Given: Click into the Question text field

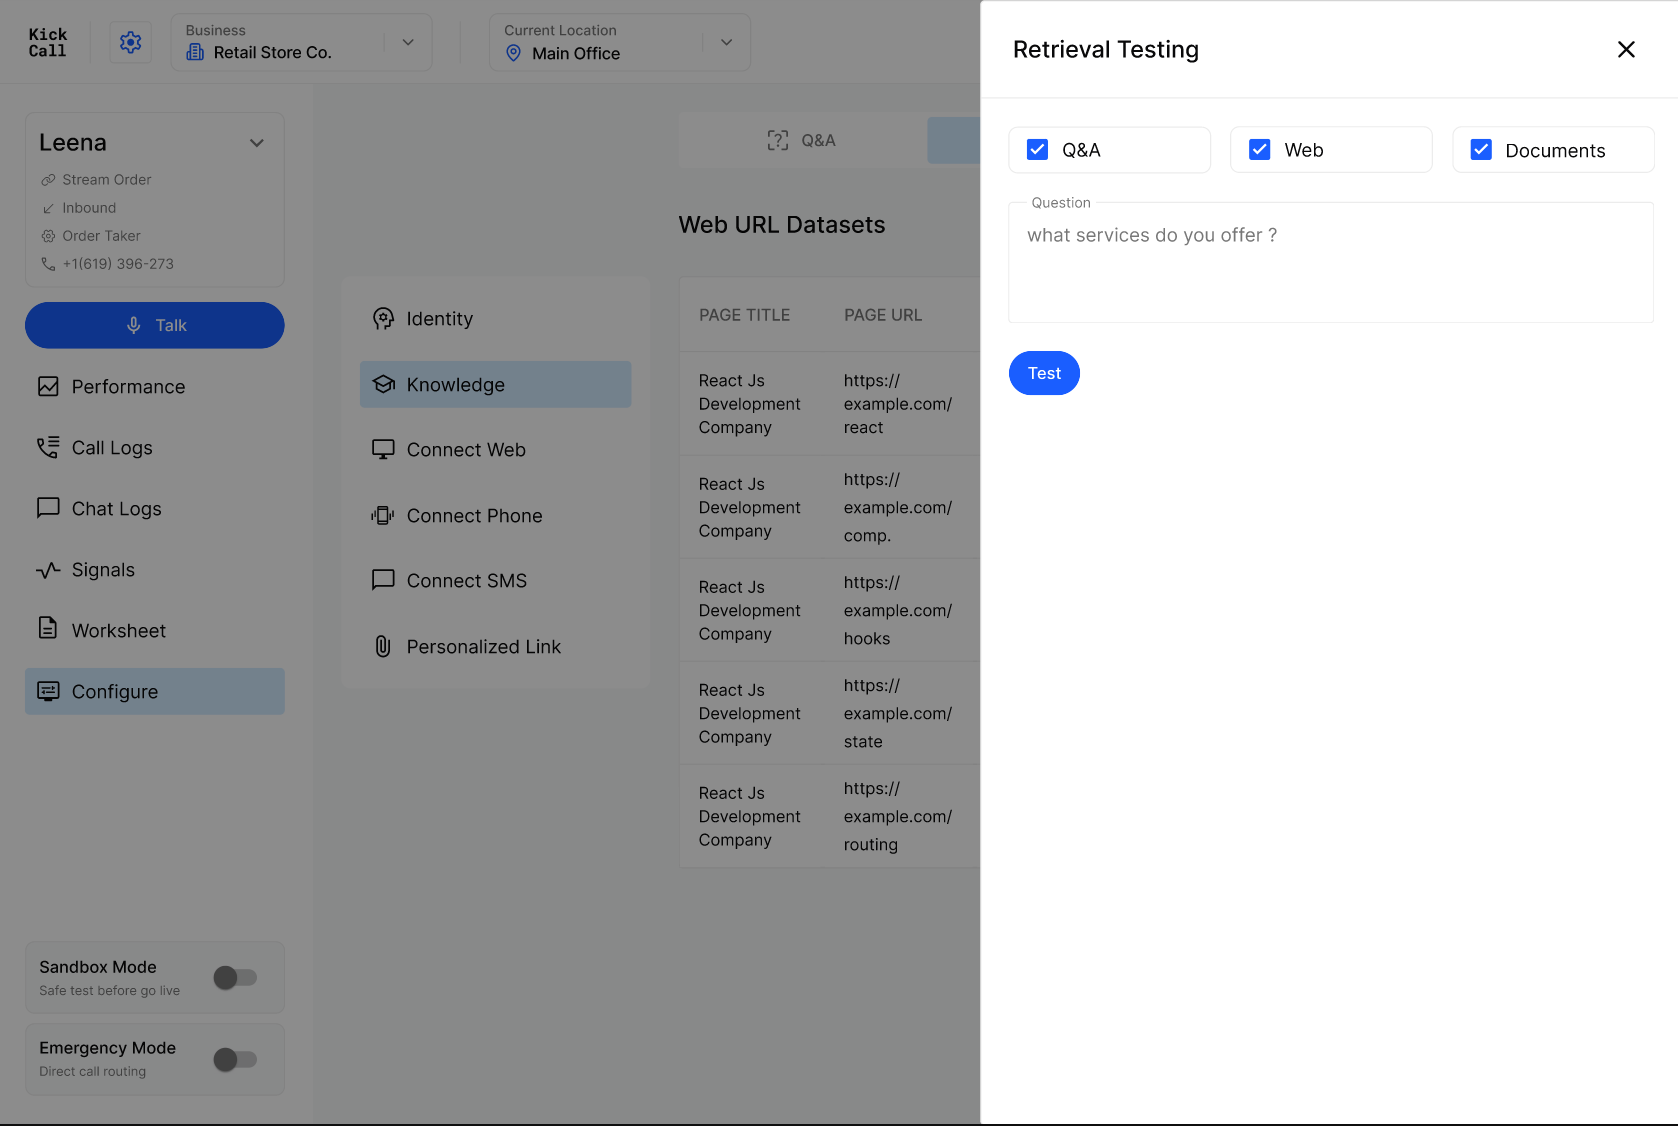Looking at the screenshot, I should click(1331, 262).
